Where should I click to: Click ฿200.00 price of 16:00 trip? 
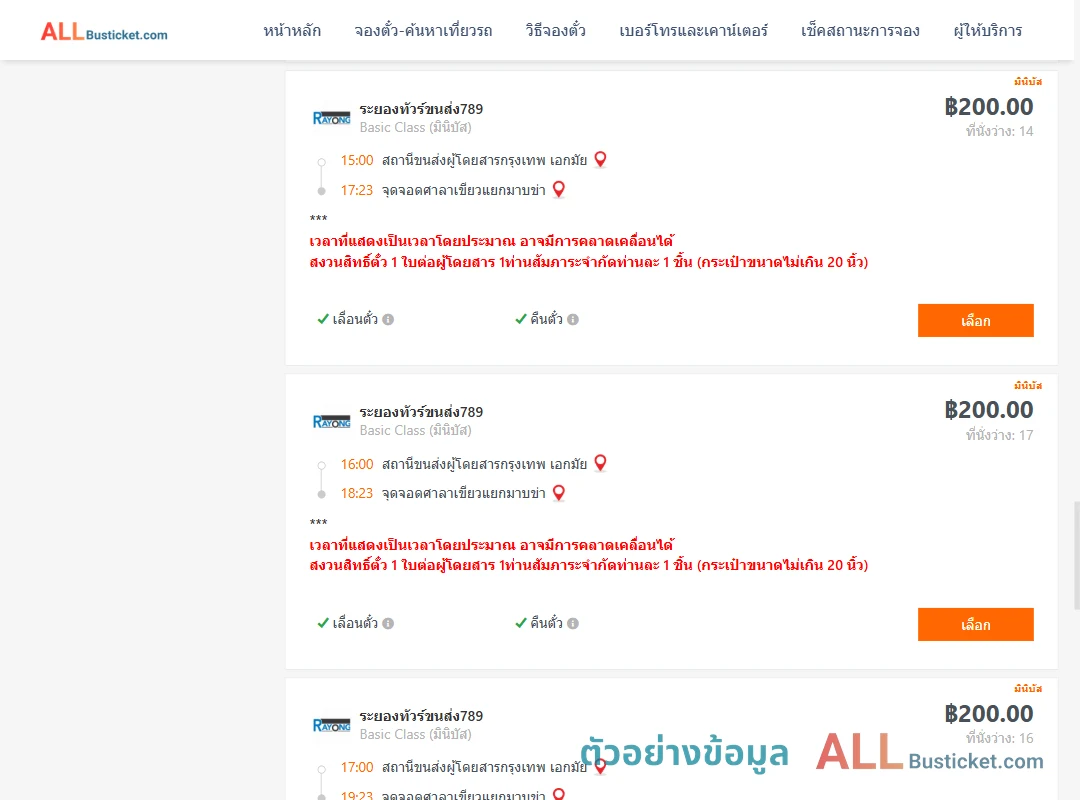(x=989, y=410)
